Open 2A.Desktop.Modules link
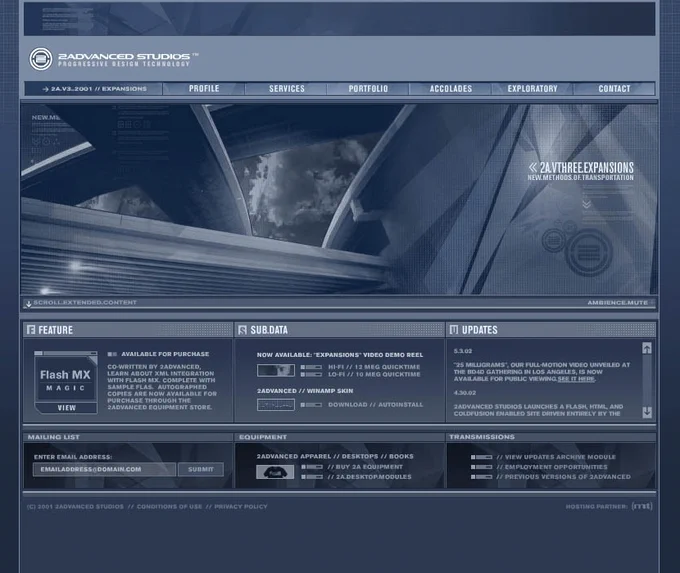 click(369, 477)
